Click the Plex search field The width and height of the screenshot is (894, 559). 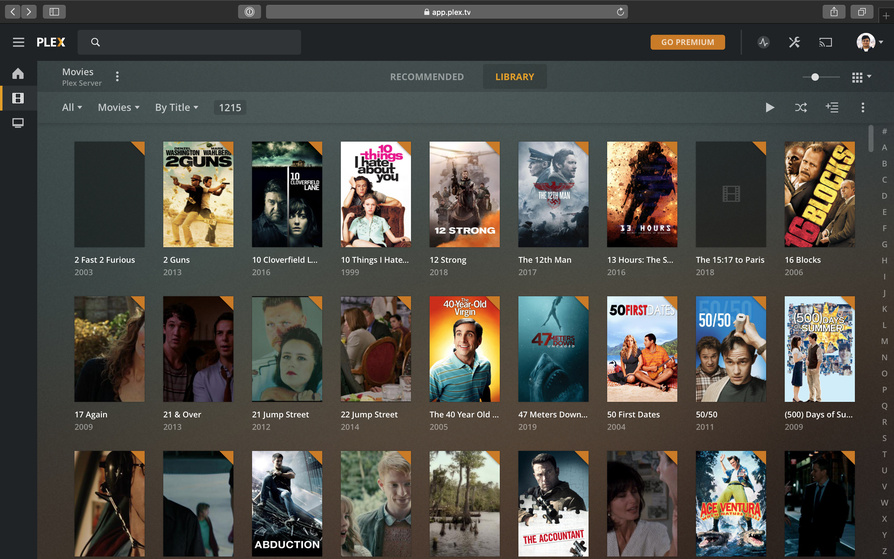coord(189,42)
